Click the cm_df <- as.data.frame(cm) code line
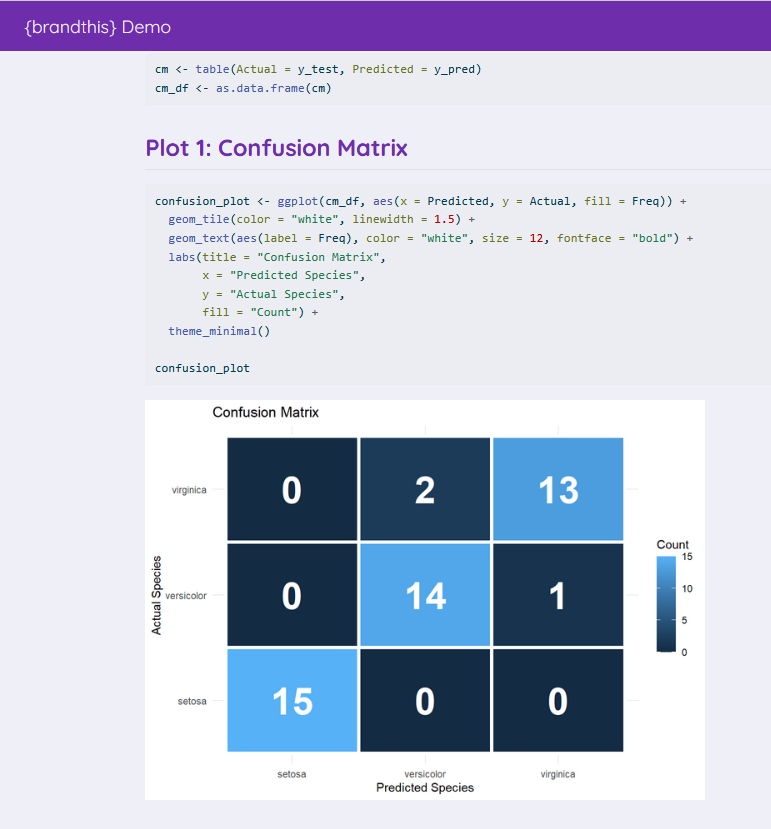 (243, 88)
